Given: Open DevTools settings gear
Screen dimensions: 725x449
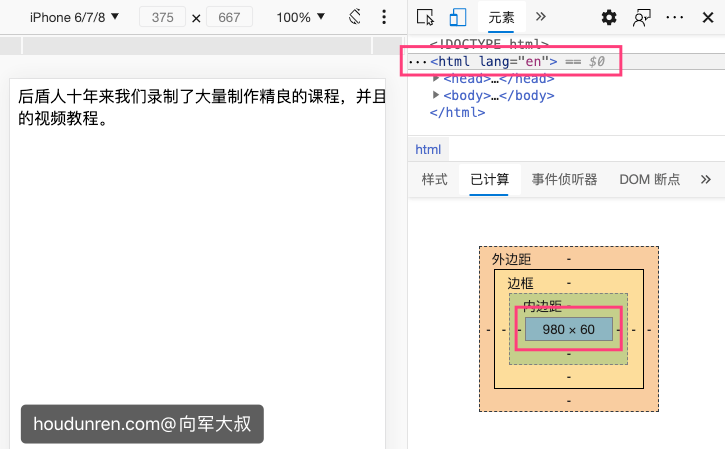Looking at the screenshot, I should click(609, 17).
